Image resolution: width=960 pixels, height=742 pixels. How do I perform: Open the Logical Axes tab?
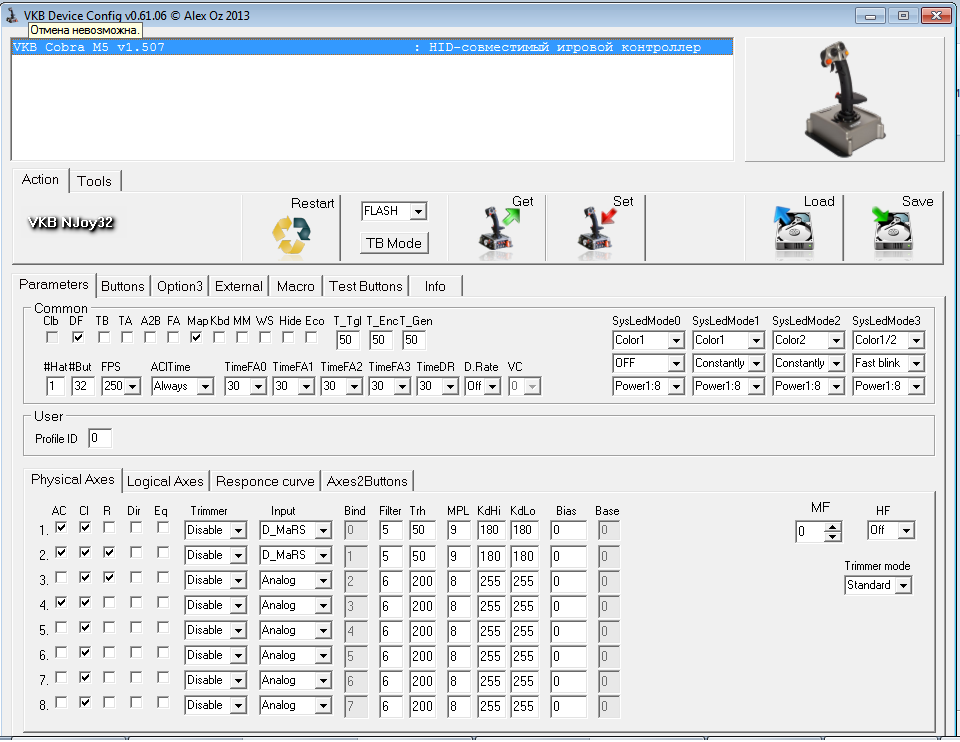coord(165,481)
